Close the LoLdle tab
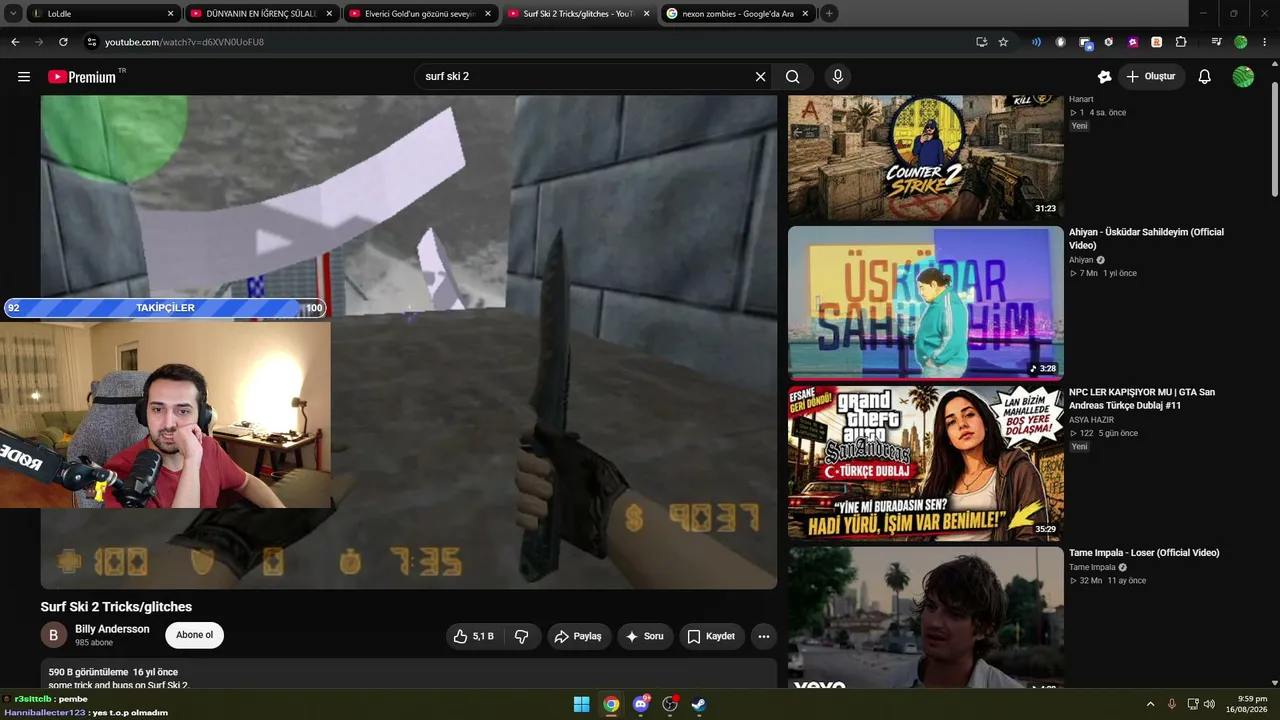Screen dimensions: 1280x720 [170, 14]
